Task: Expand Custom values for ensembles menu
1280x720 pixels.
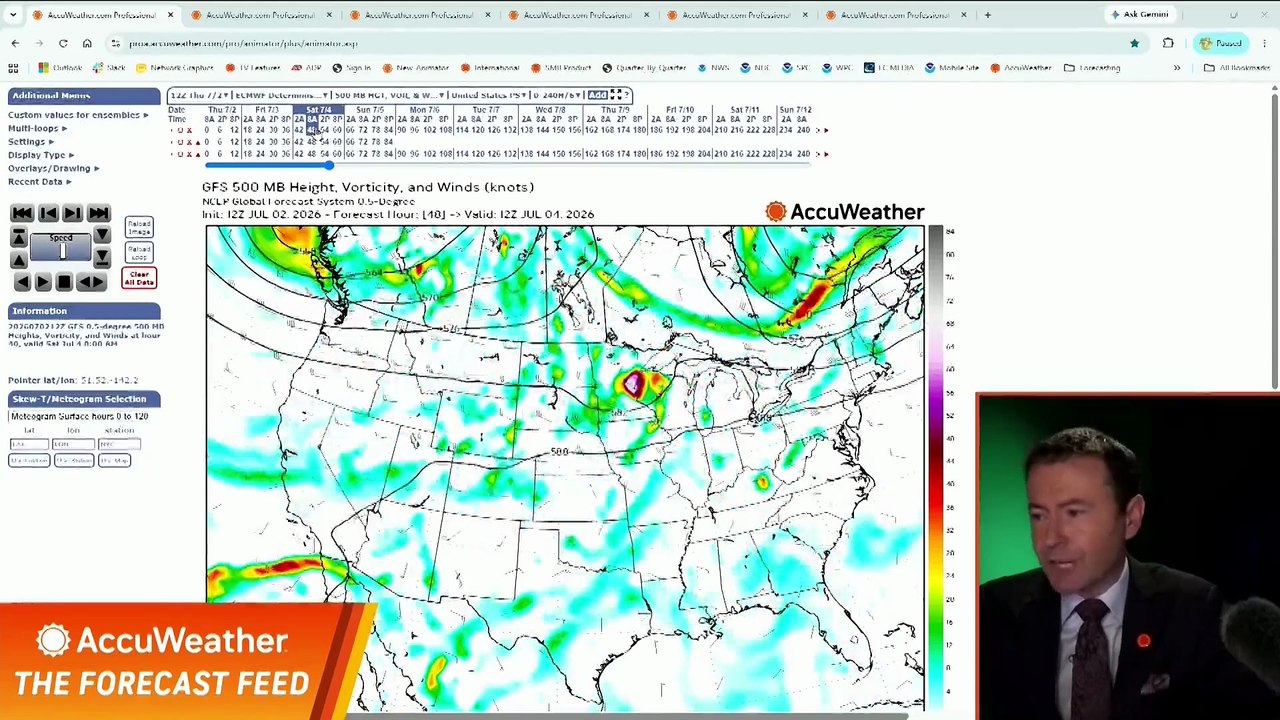Action: click(x=78, y=115)
